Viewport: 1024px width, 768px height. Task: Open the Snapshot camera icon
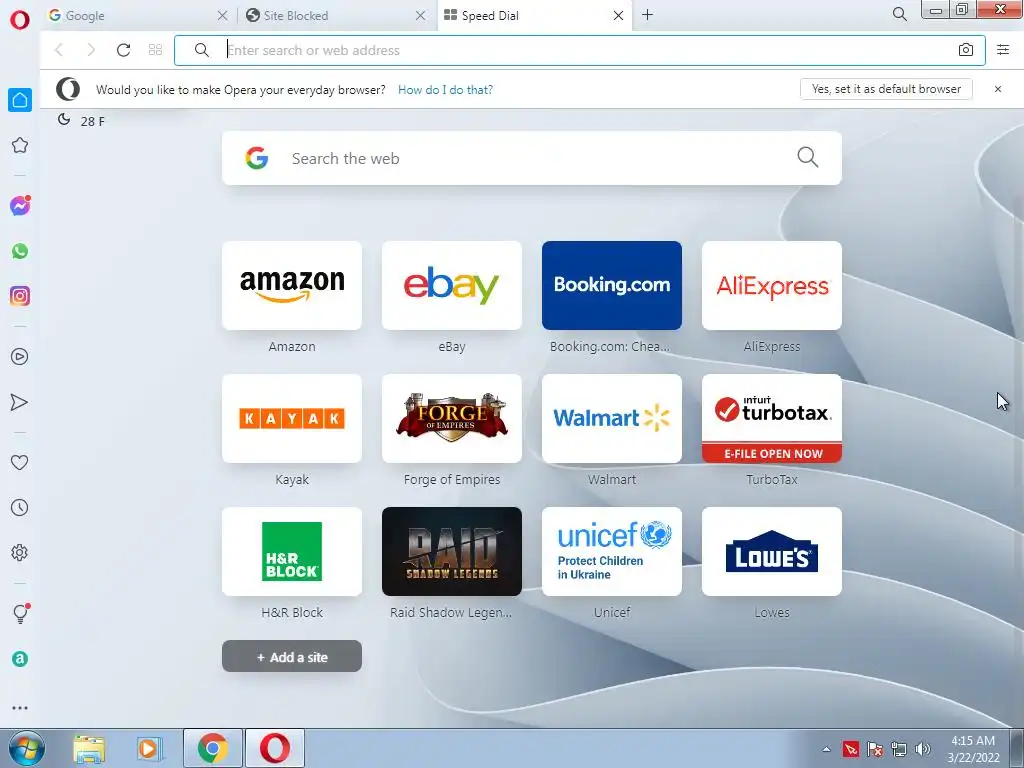pyautogui.click(x=966, y=50)
